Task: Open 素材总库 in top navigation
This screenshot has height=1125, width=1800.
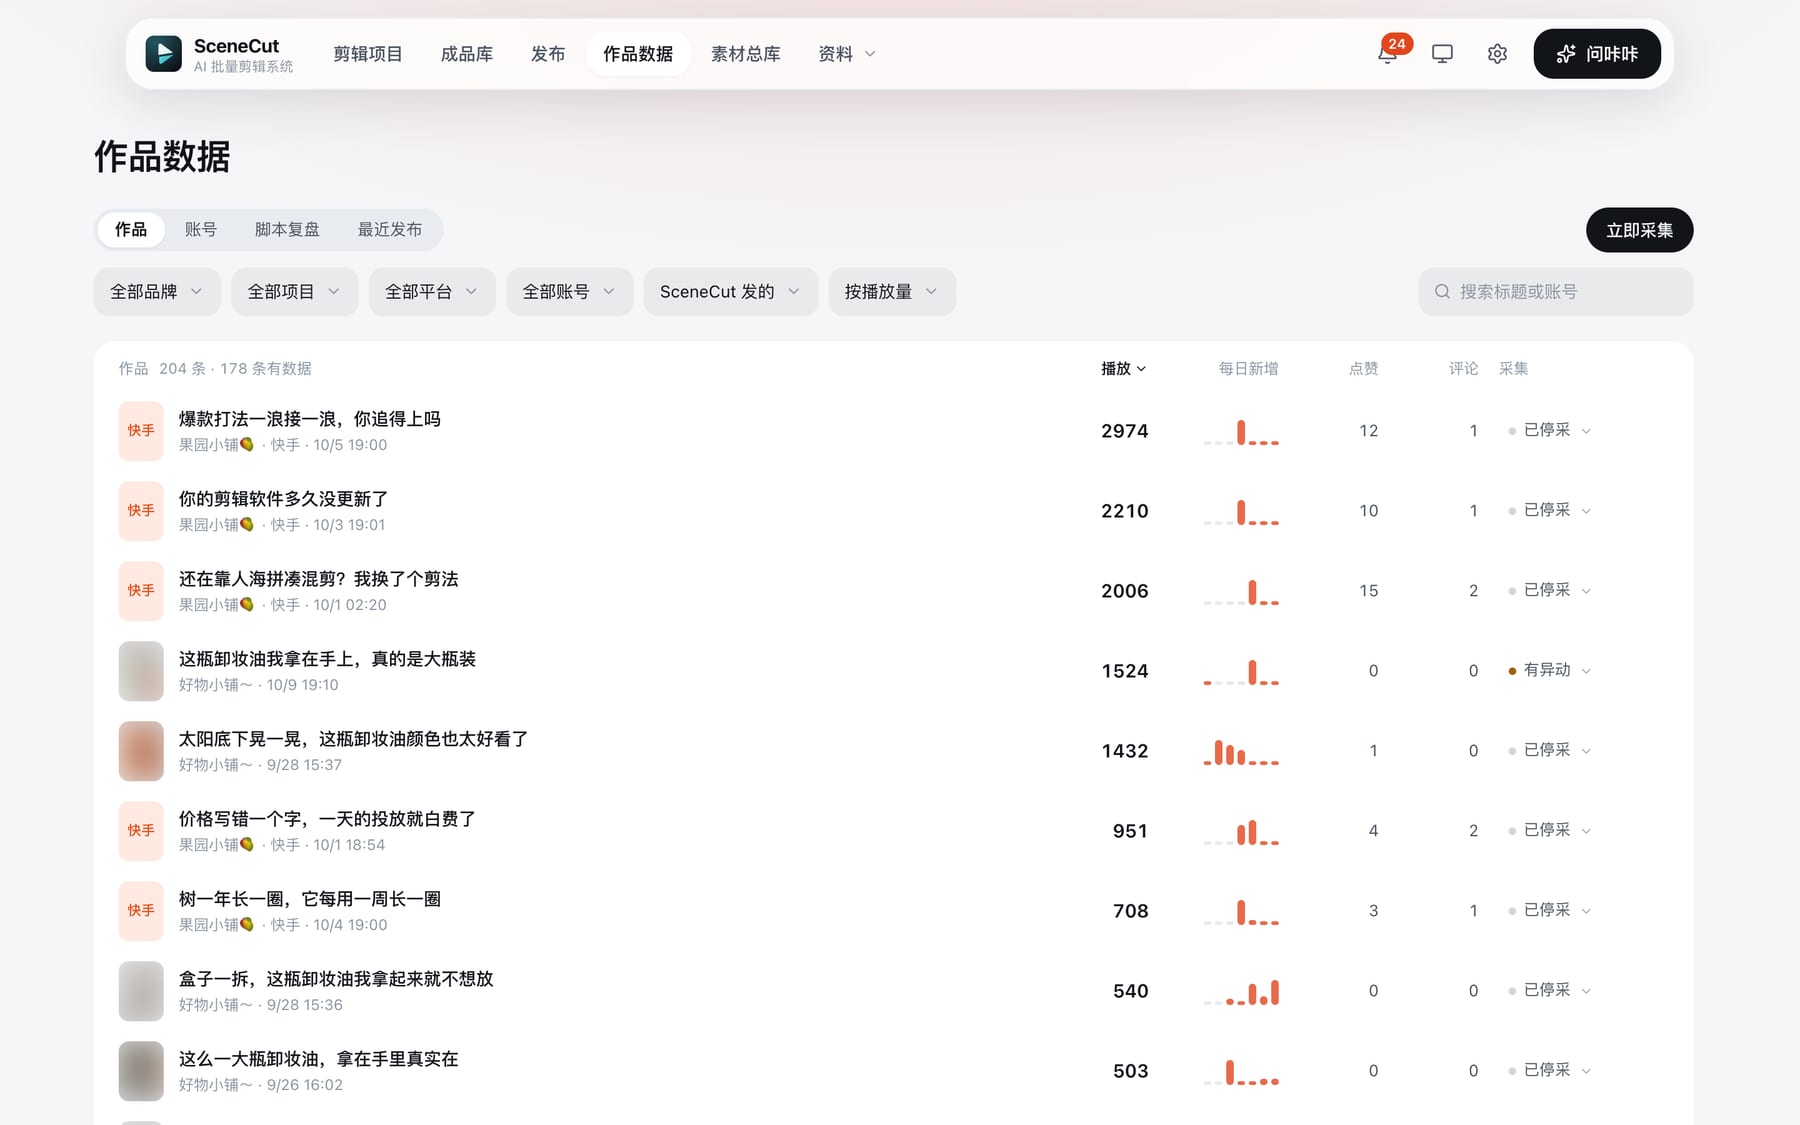Action: (x=746, y=54)
